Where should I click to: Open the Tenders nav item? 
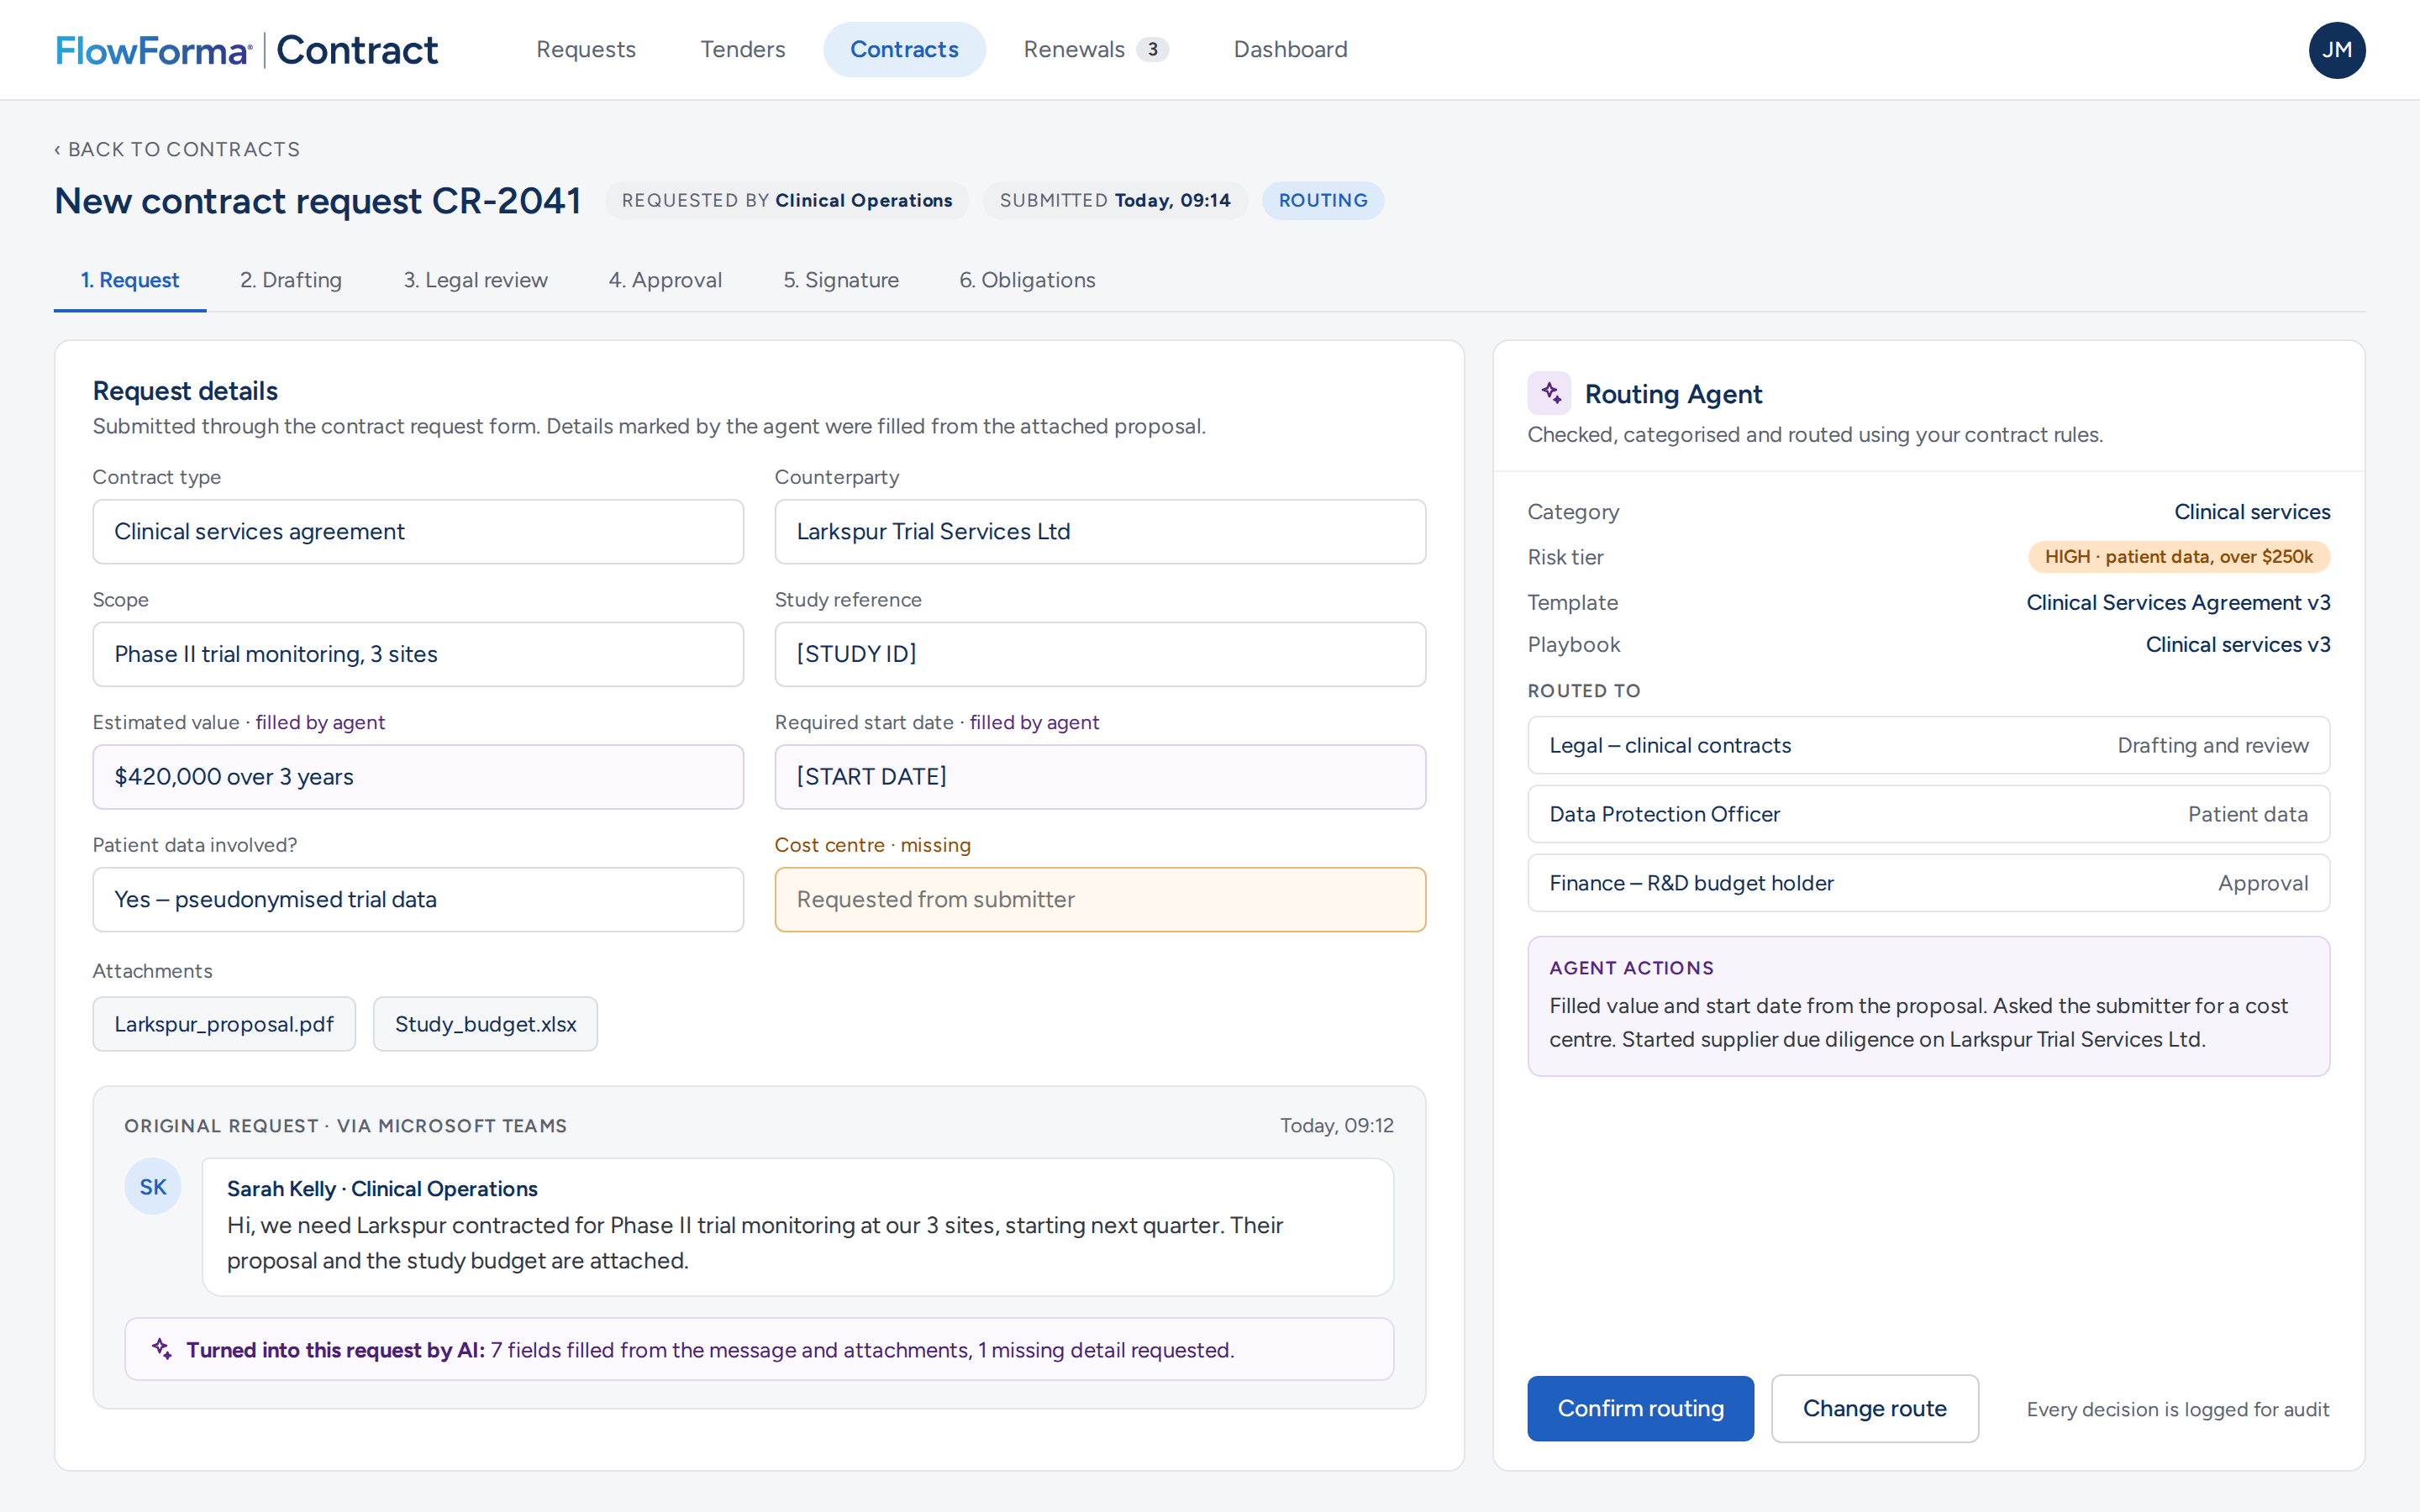pyautogui.click(x=743, y=49)
